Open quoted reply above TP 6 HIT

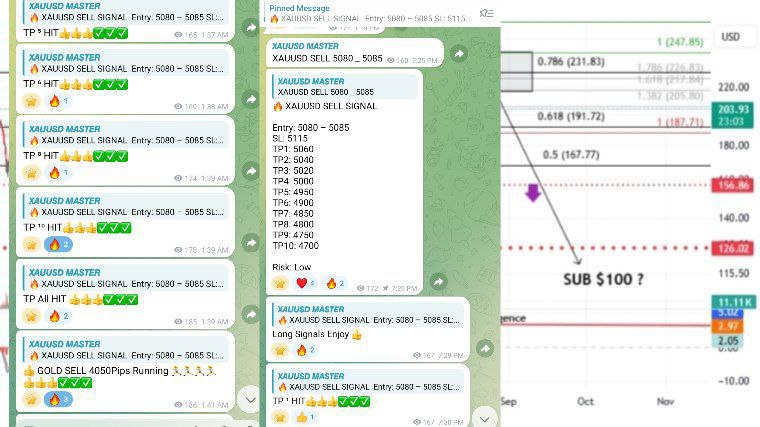point(125,63)
